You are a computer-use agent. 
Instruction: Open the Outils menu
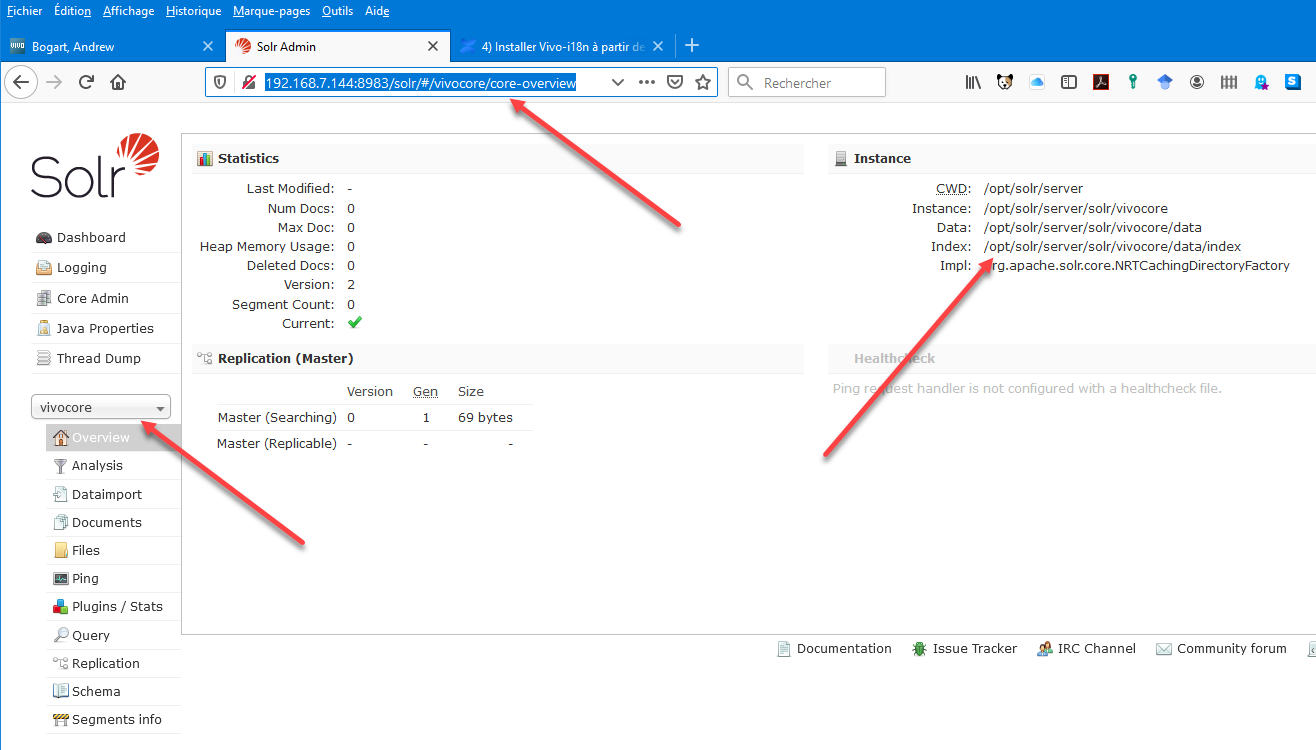point(337,11)
